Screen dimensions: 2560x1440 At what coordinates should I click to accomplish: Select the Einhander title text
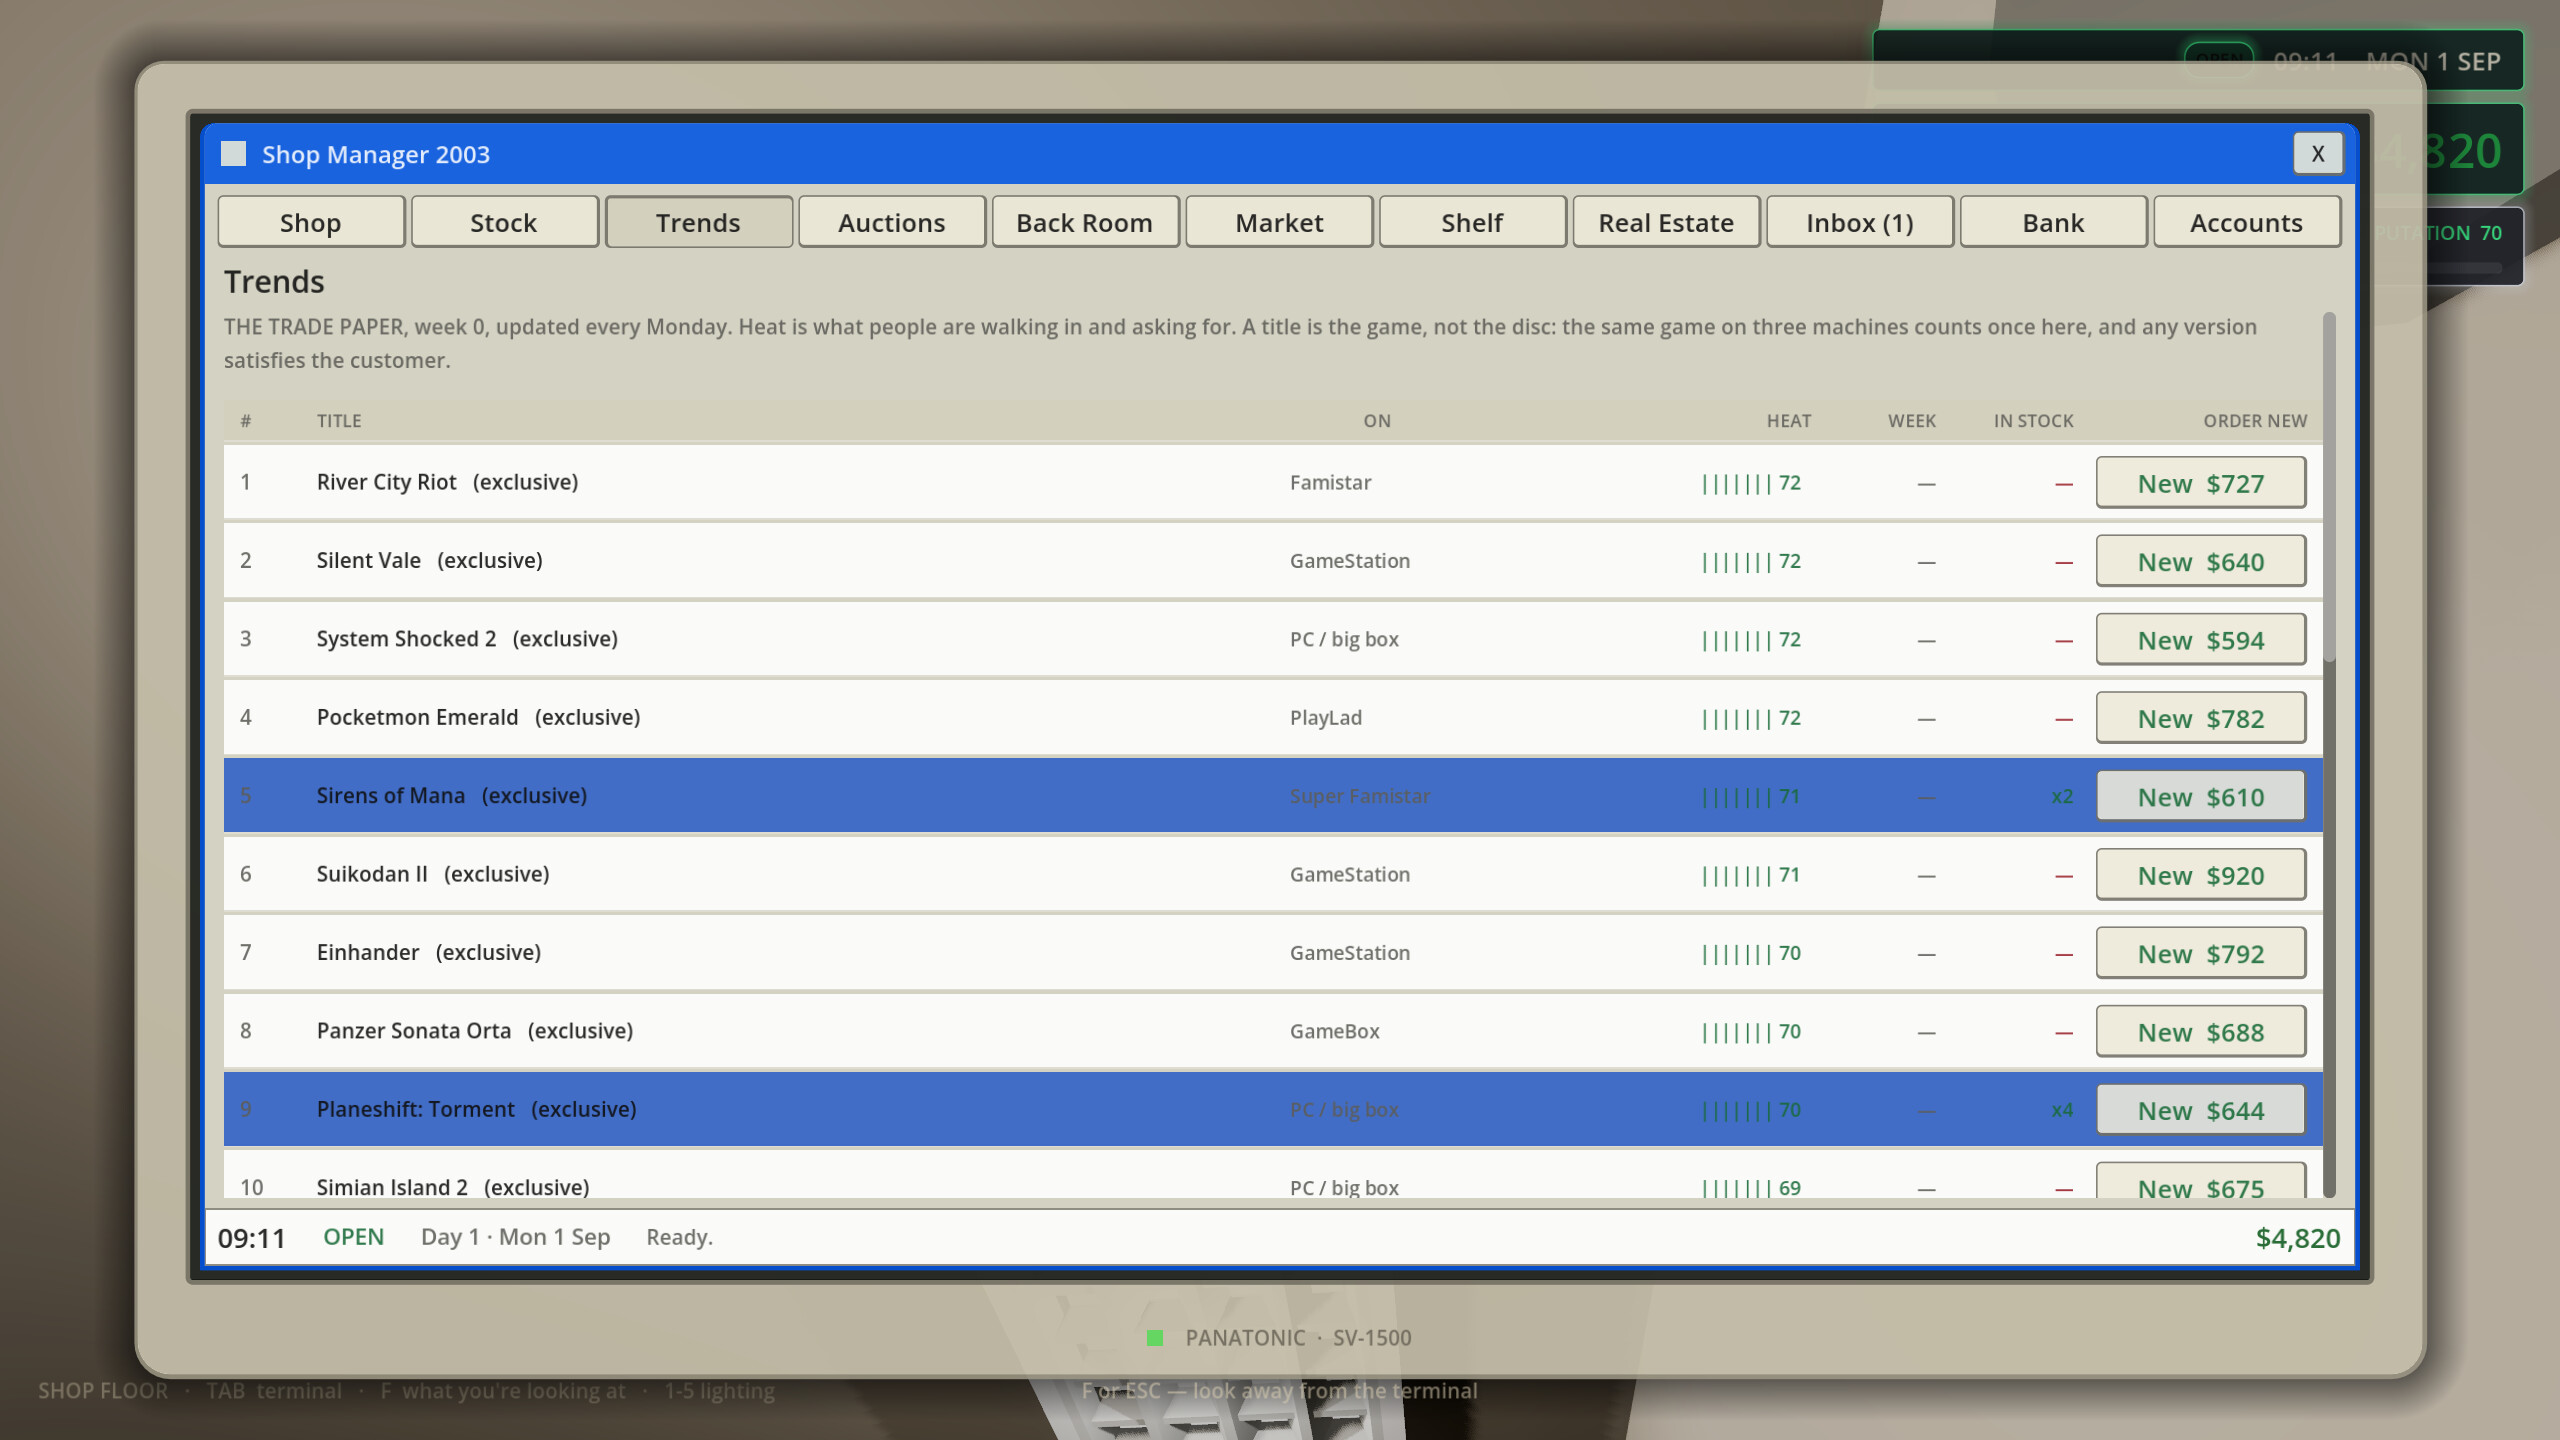click(x=367, y=952)
